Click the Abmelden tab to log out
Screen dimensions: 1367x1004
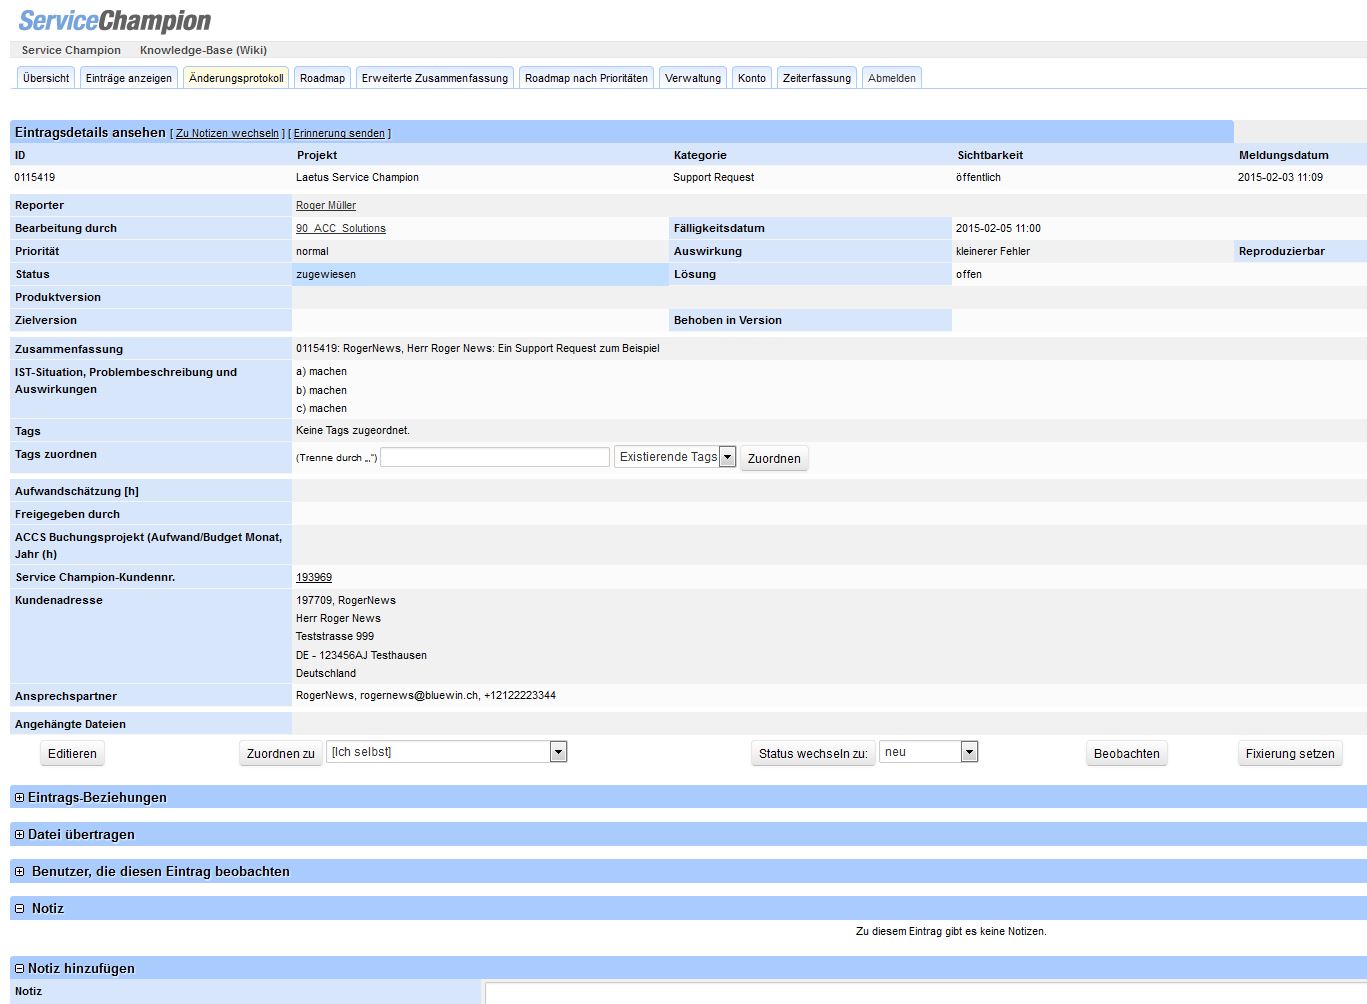tap(892, 78)
